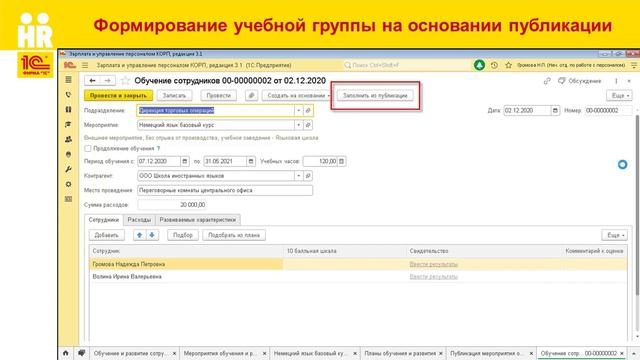Switch to Сотрудники tab
640x360 pixels.
point(104,220)
